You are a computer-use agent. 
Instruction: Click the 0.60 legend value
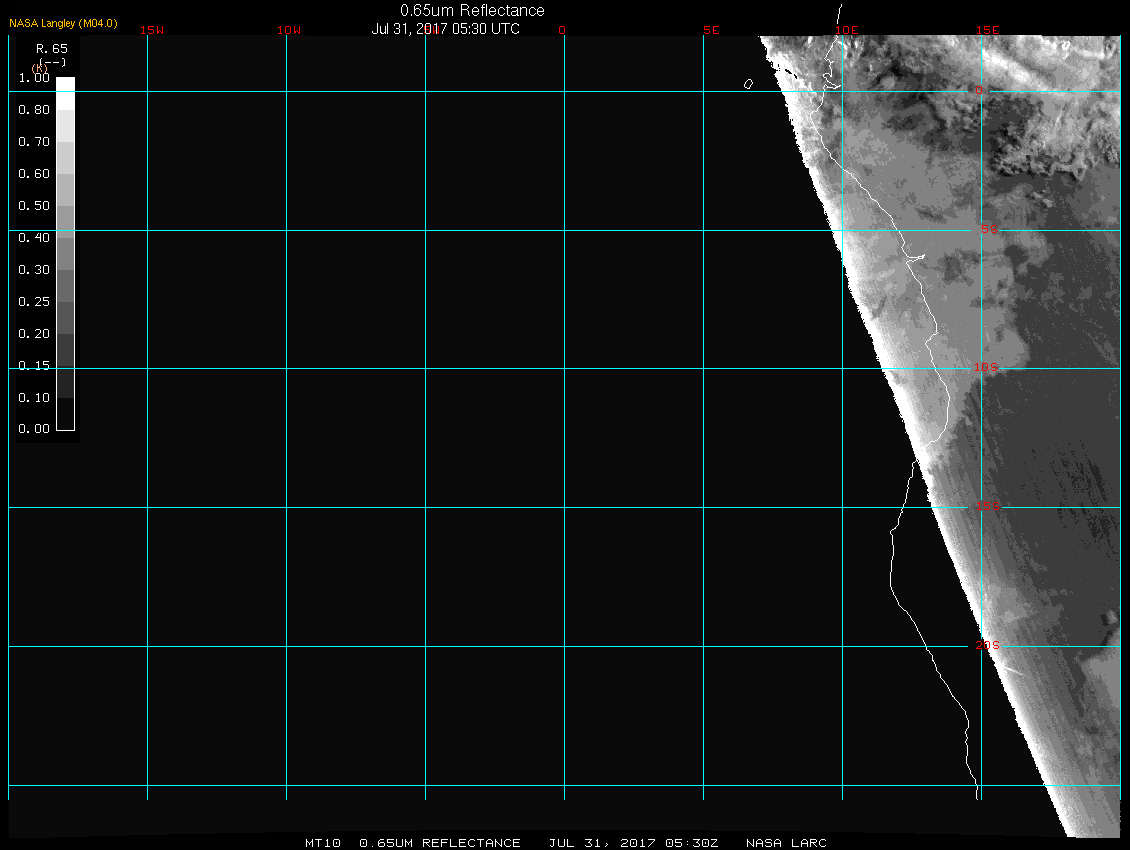34,174
